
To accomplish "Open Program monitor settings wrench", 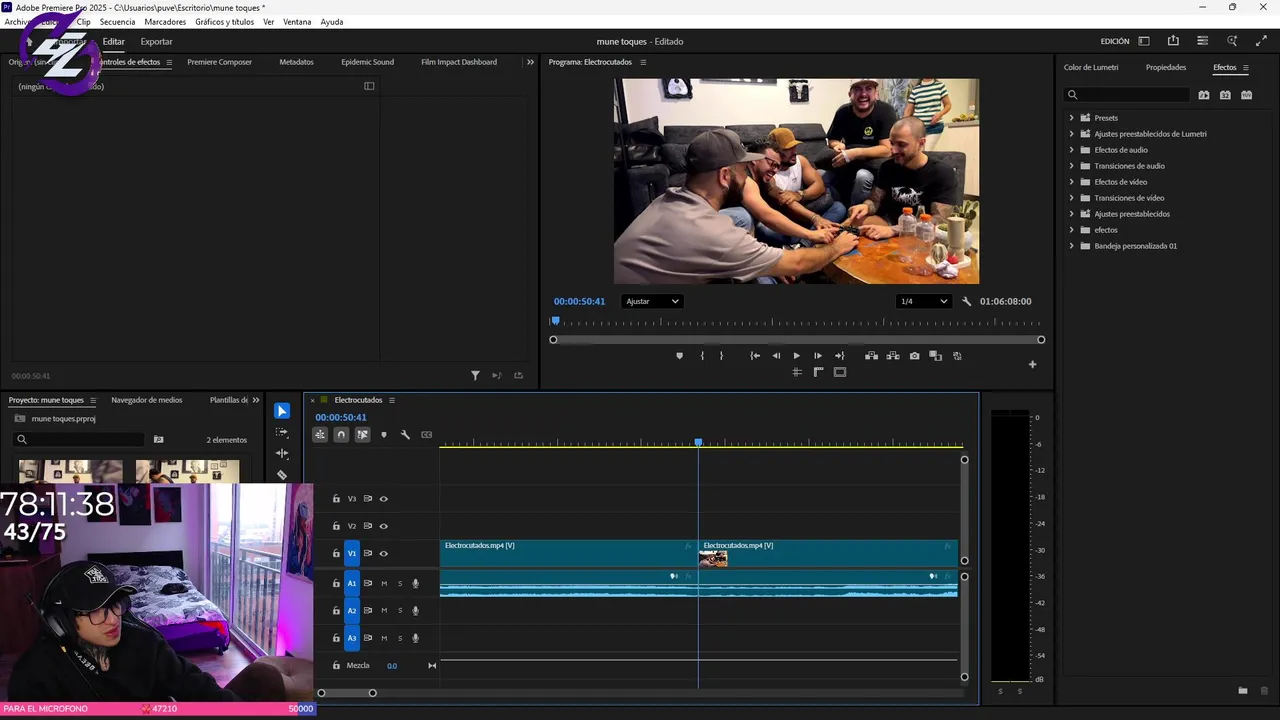I will [x=967, y=301].
